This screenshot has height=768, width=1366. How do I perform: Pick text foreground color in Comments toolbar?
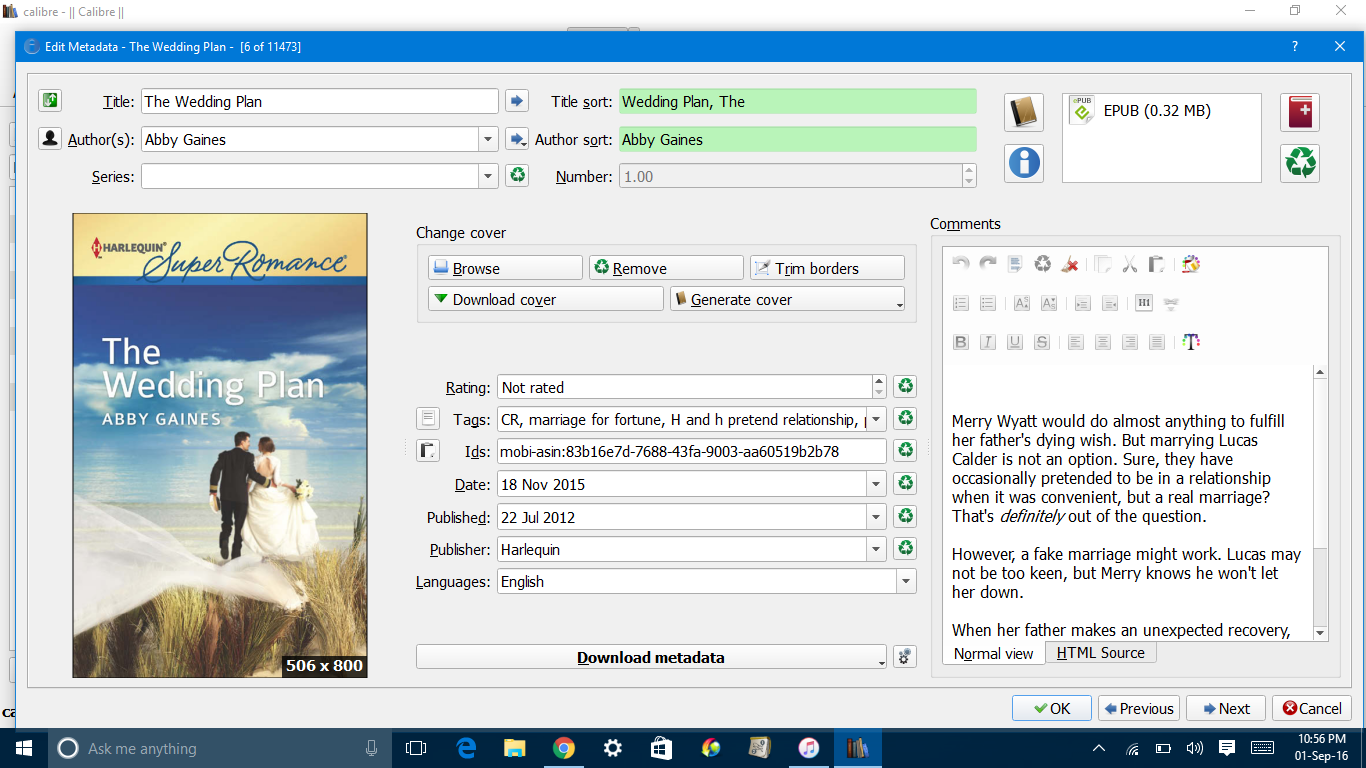pyautogui.click(x=1190, y=342)
